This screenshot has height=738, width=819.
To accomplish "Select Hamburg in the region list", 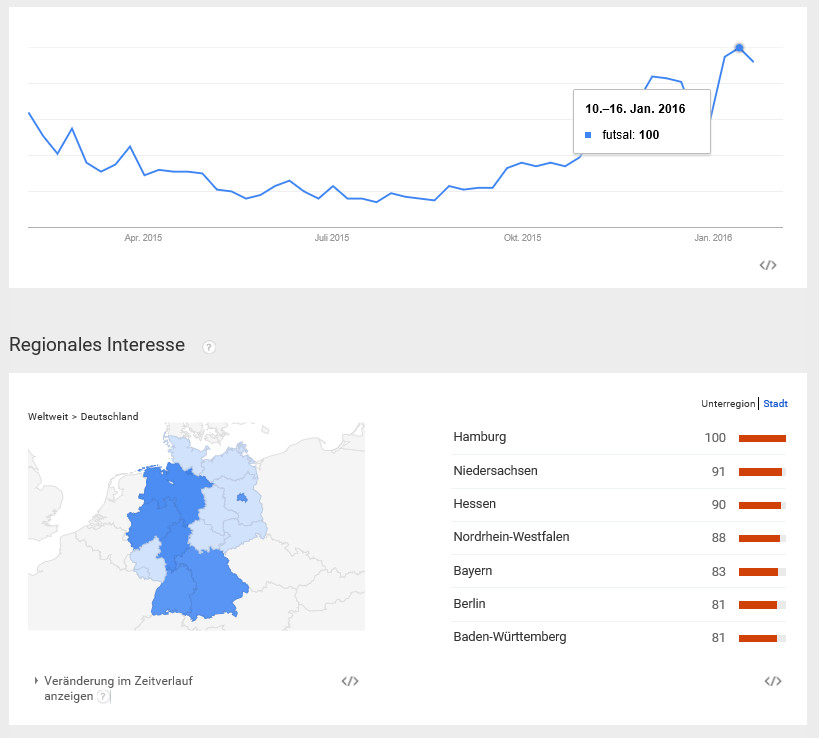I will pyautogui.click(x=479, y=437).
